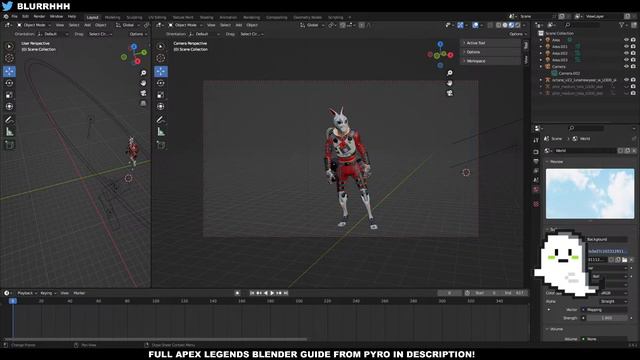This screenshot has height=360, width=640.
Task: Open the Edit menu
Action: pos(25,16)
